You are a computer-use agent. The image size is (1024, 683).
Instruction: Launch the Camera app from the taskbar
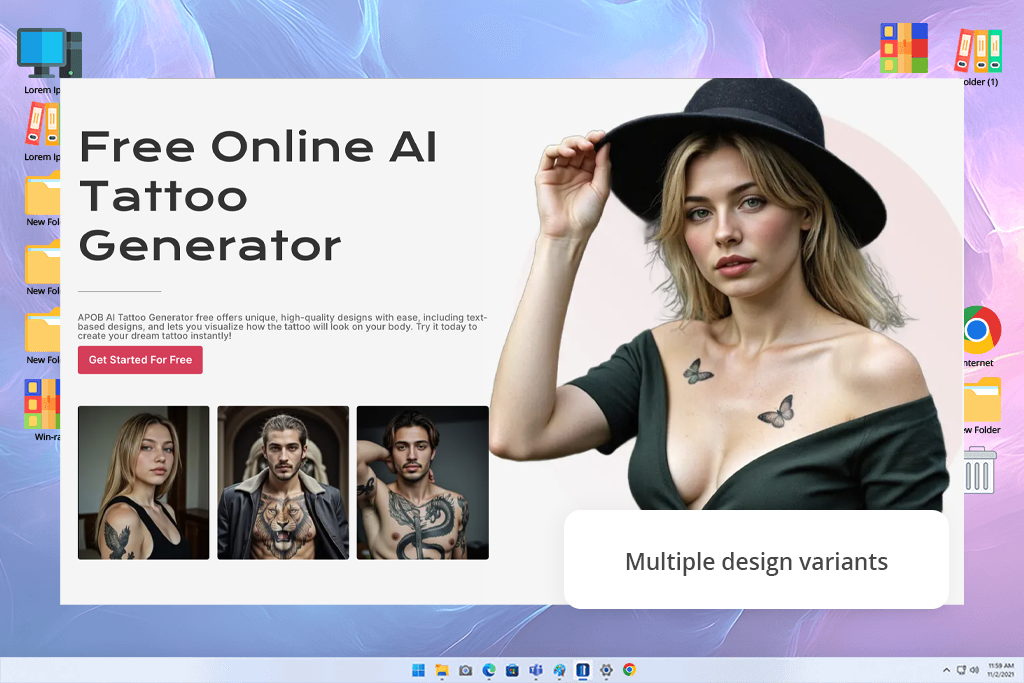pyautogui.click(x=466, y=670)
